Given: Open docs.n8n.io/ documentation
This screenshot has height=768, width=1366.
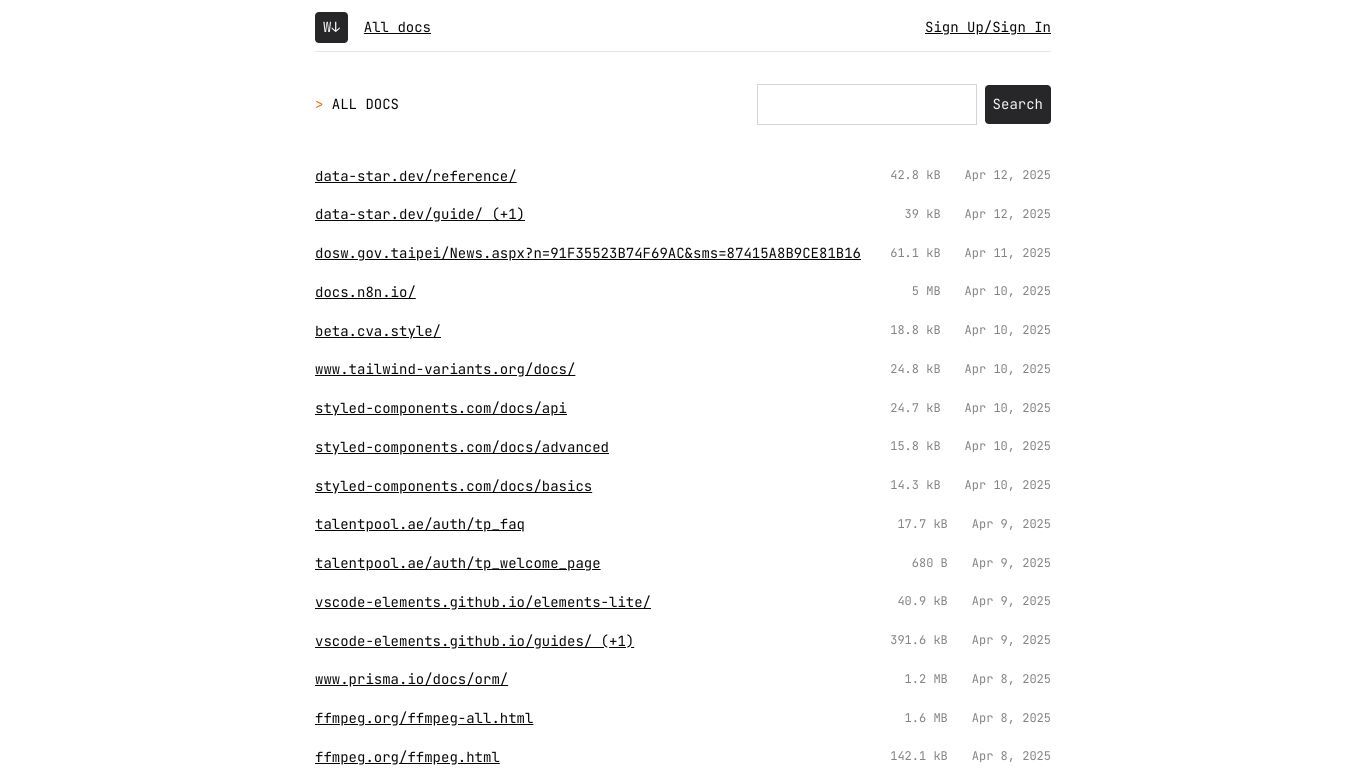Looking at the screenshot, I should [365, 293].
